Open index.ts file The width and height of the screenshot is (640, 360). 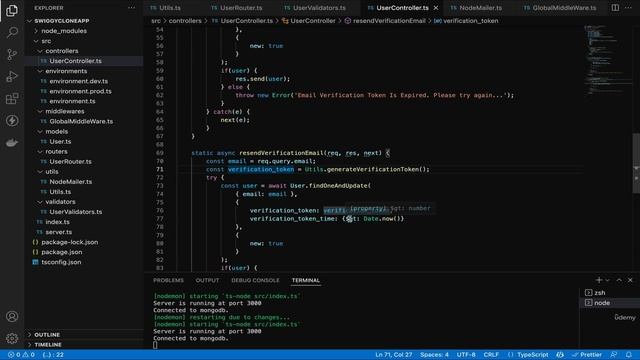pos(58,222)
